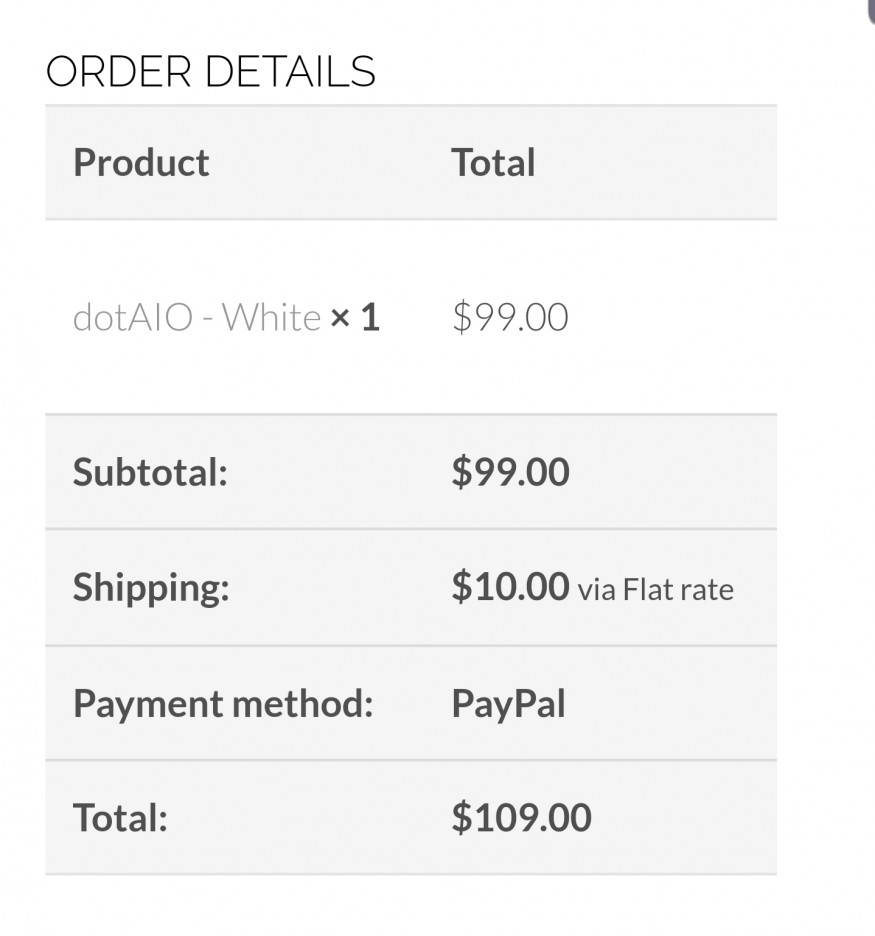Open the "dotAIO" product name link

(x=132, y=318)
